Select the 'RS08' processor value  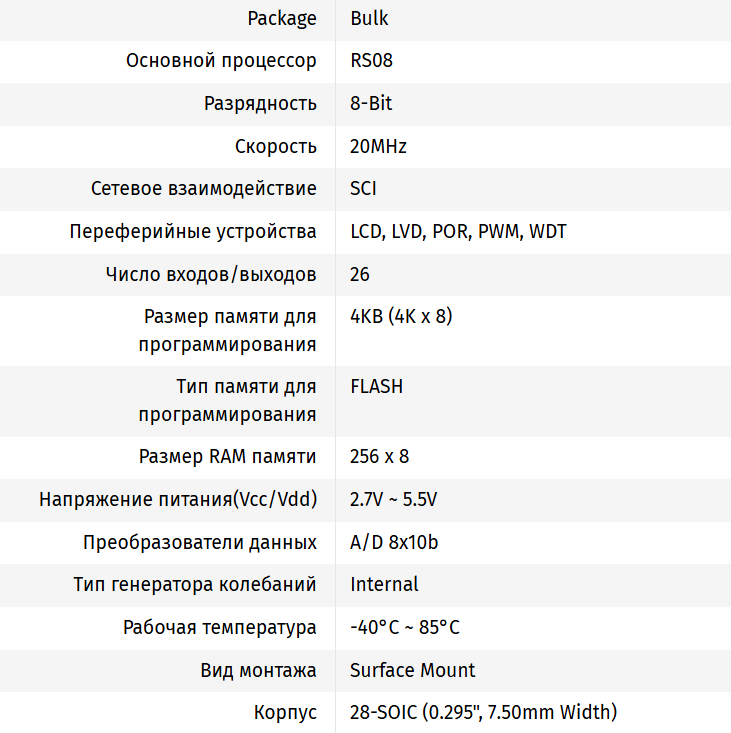click(371, 61)
